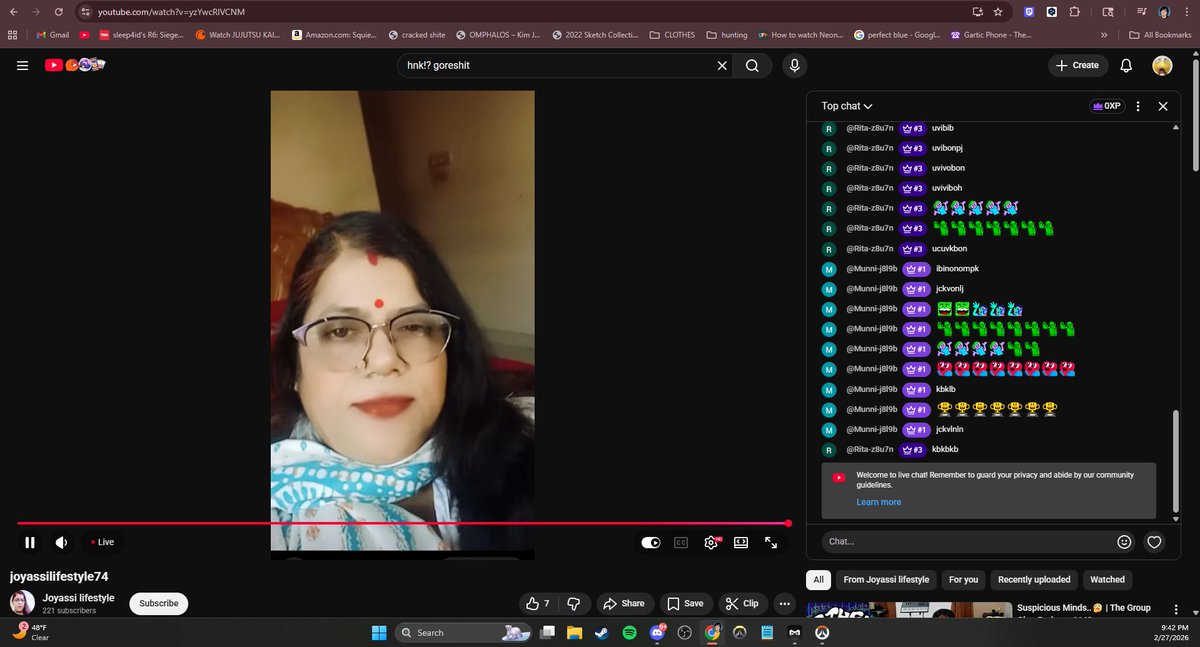Share this live stream
This screenshot has height=647, width=1200.
tap(625, 603)
